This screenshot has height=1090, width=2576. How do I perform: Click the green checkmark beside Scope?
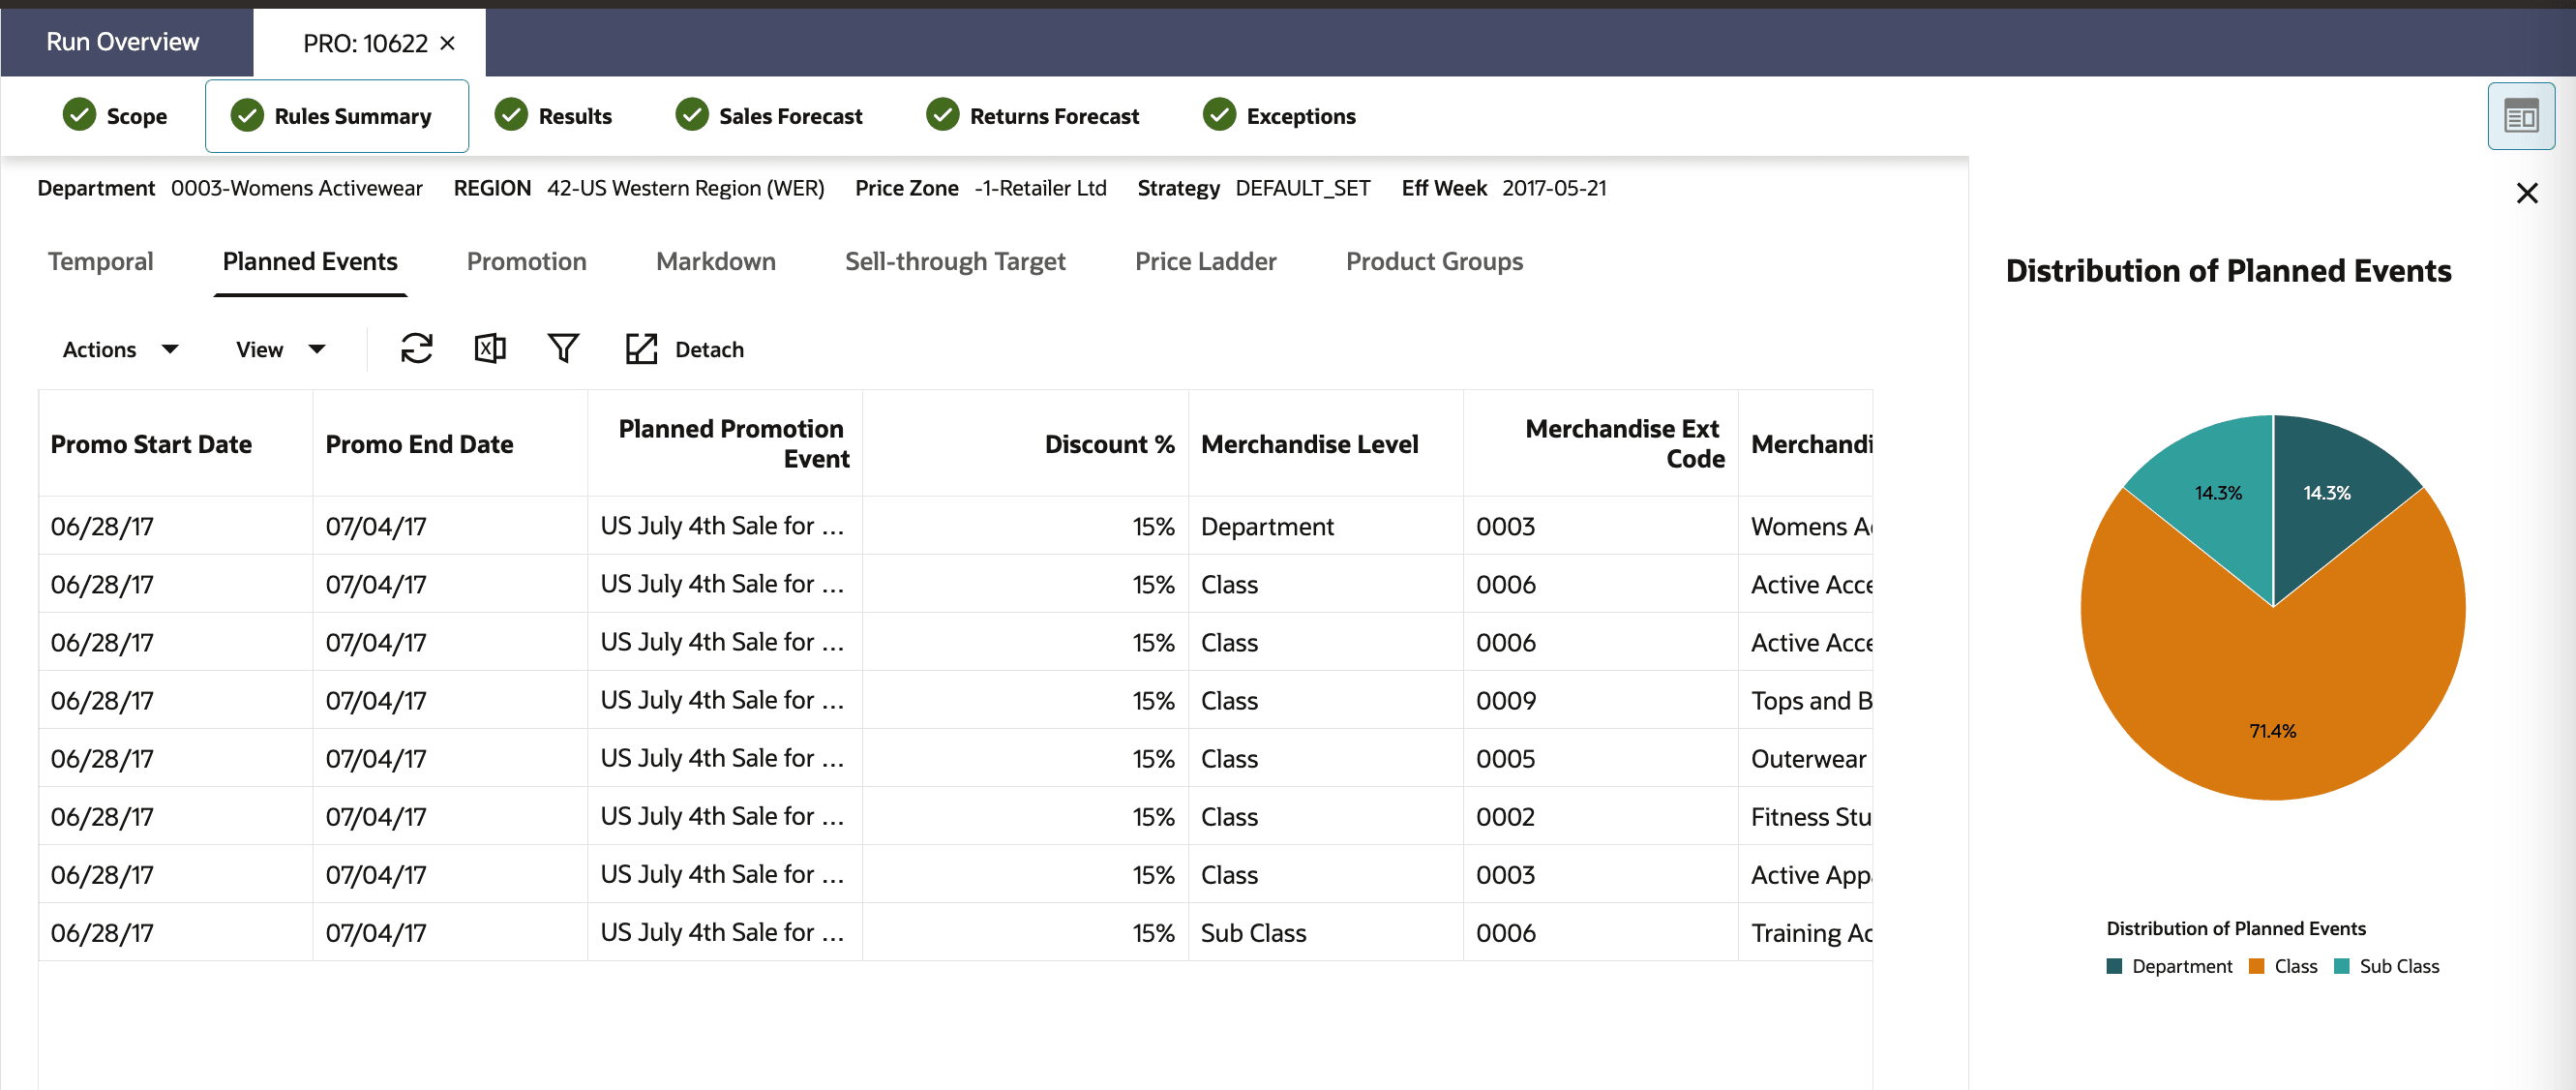(x=79, y=116)
